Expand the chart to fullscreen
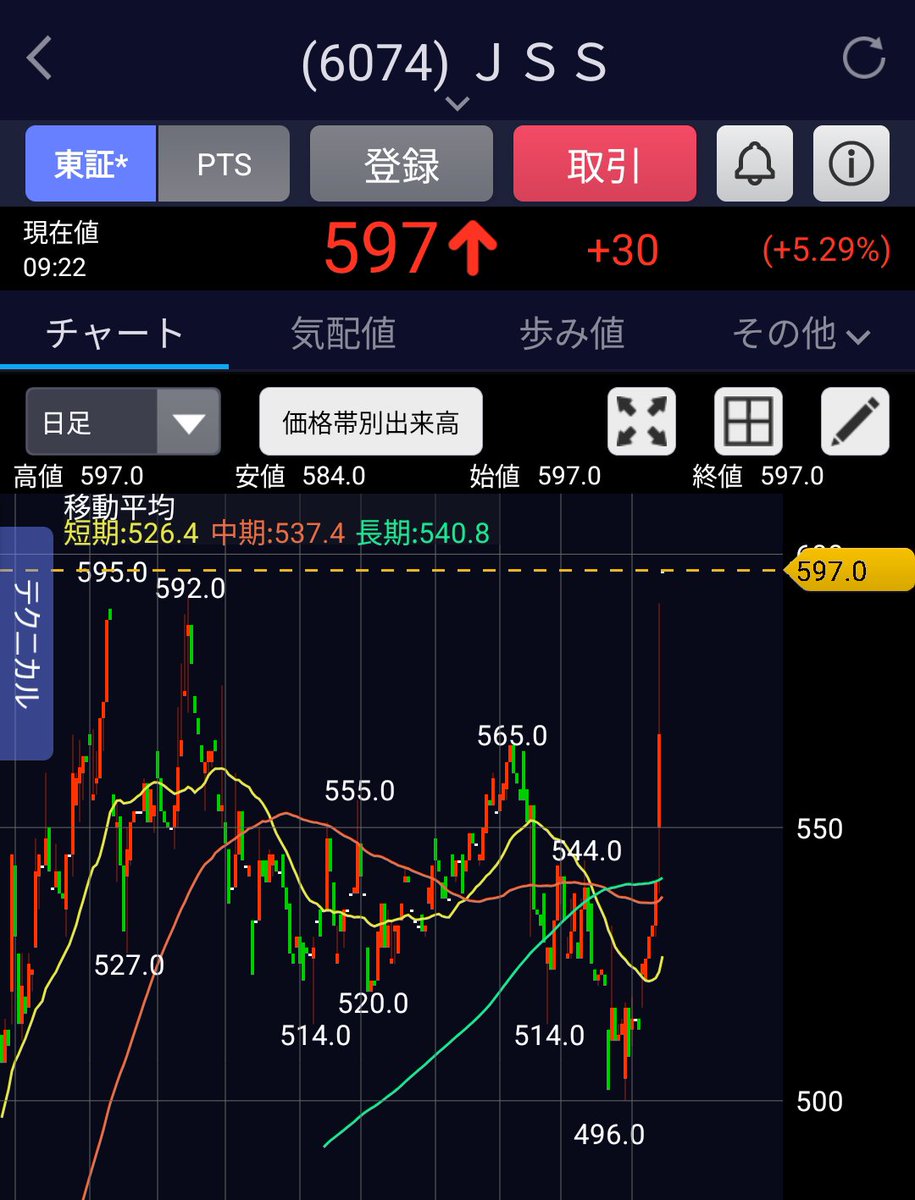 (642, 422)
